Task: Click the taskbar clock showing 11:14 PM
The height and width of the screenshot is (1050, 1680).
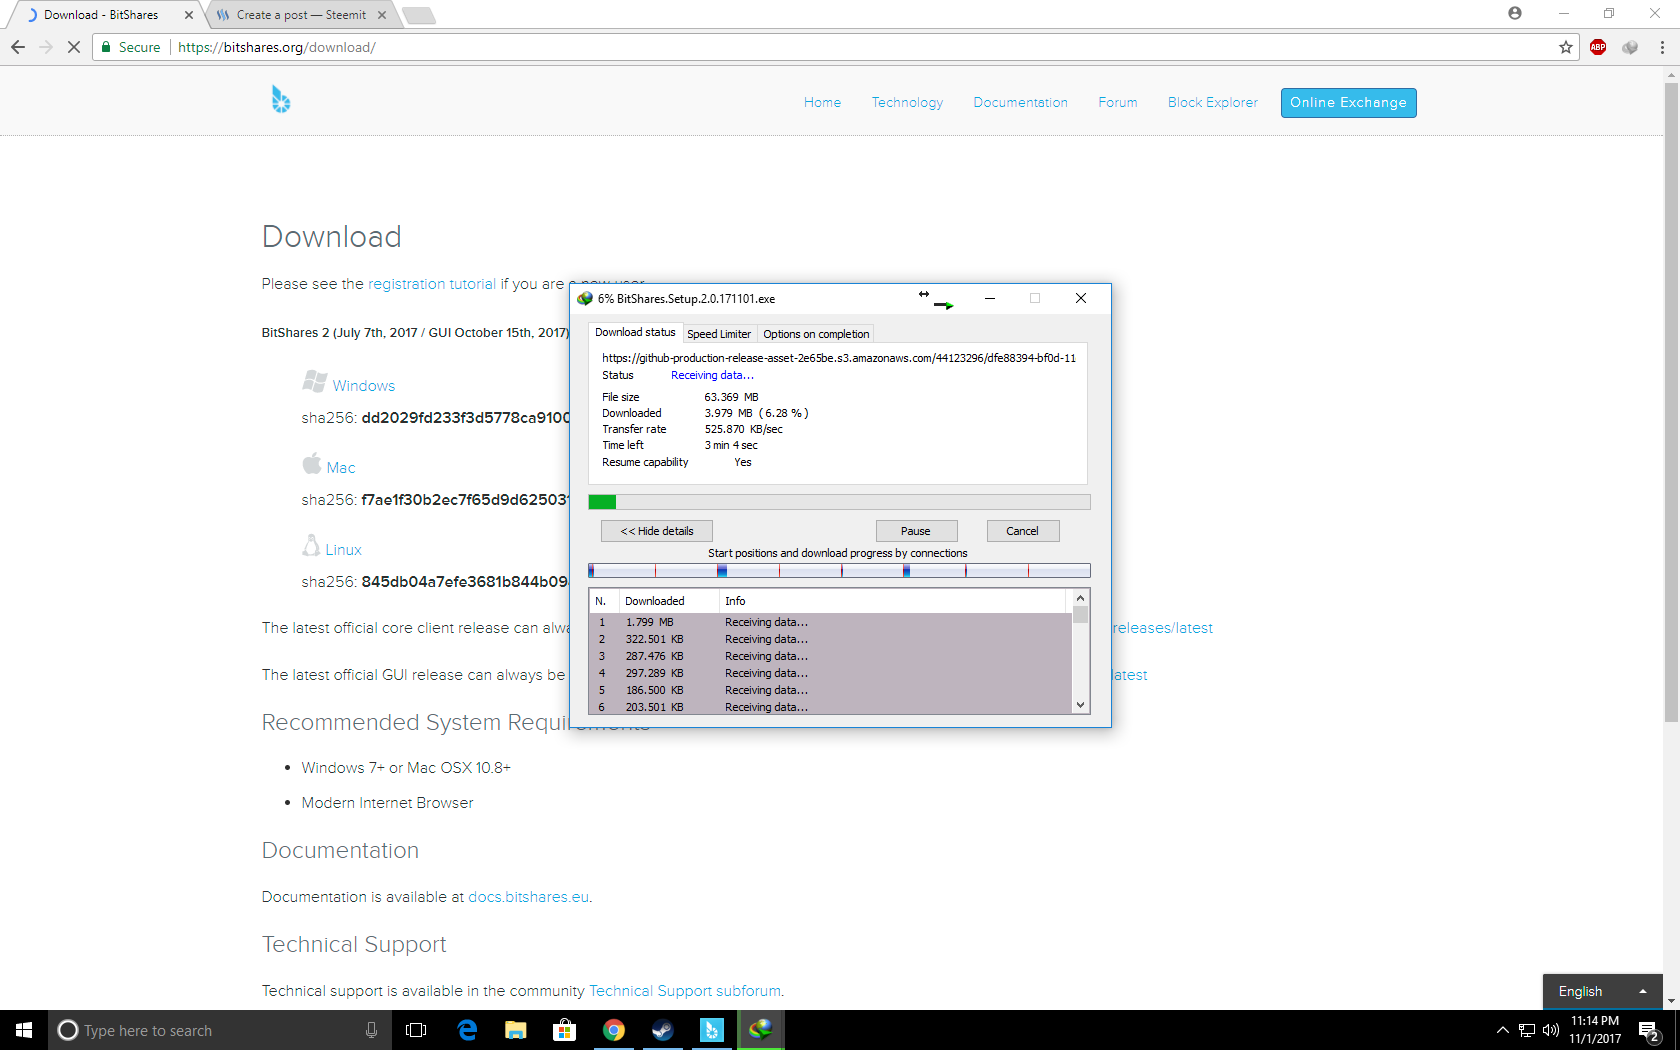Action: click(x=1595, y=1030)
